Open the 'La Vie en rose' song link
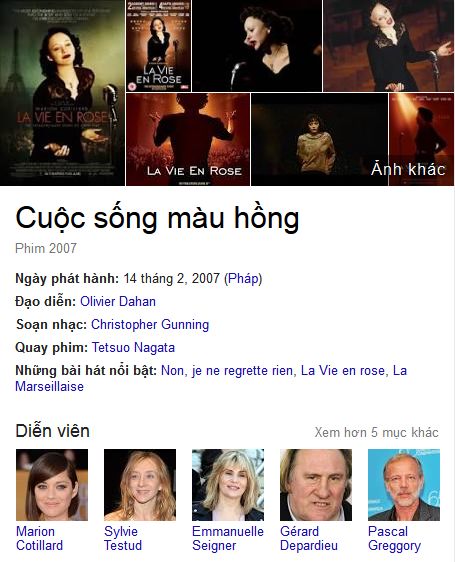 coord(343,370)
